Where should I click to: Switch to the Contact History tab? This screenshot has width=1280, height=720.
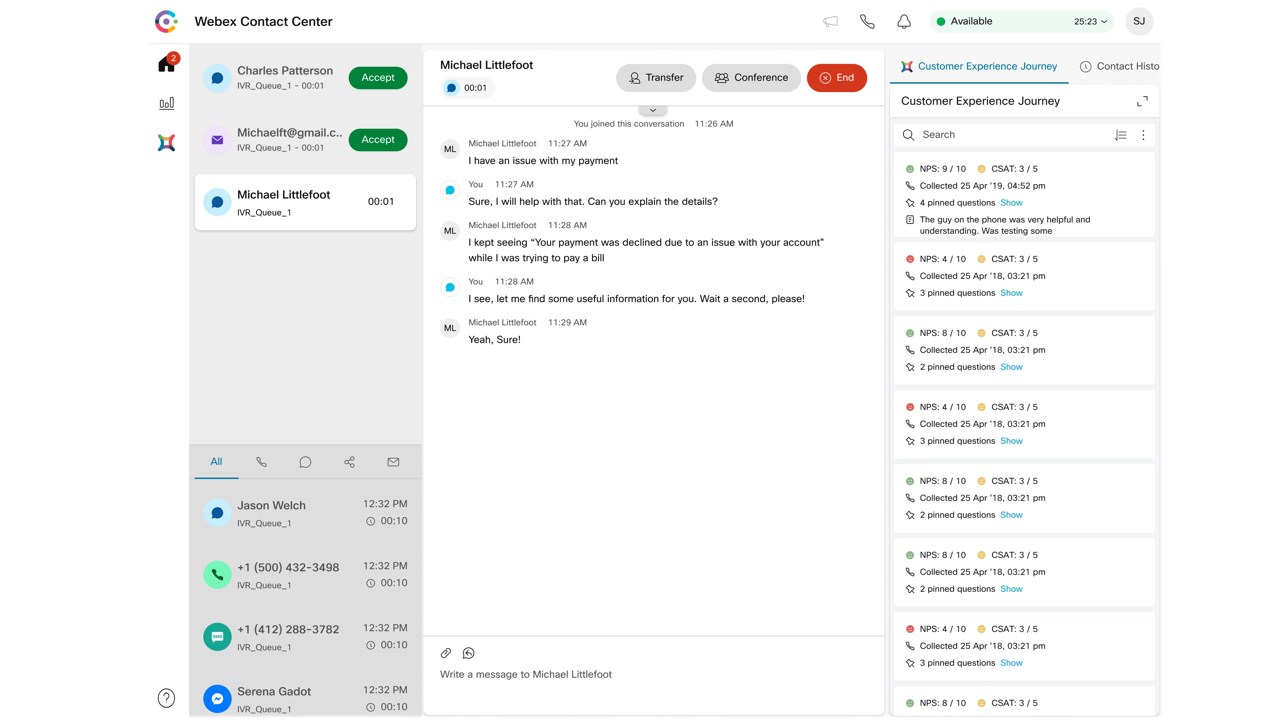tap(1120, 66)
